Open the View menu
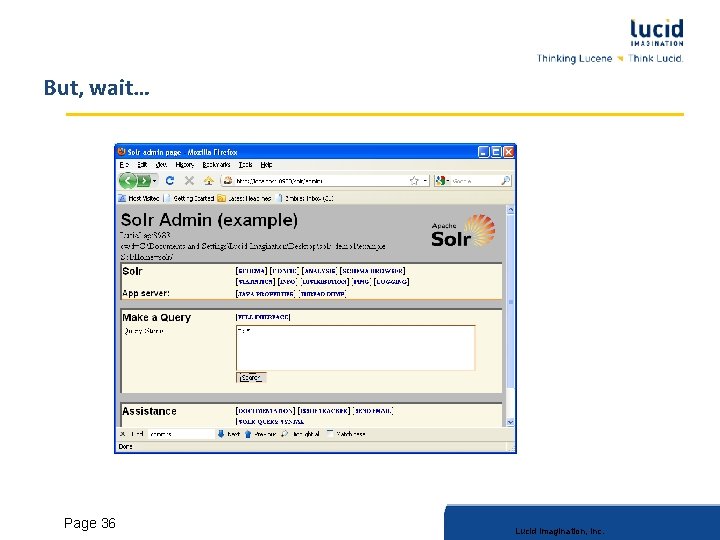 pos(161,165)
